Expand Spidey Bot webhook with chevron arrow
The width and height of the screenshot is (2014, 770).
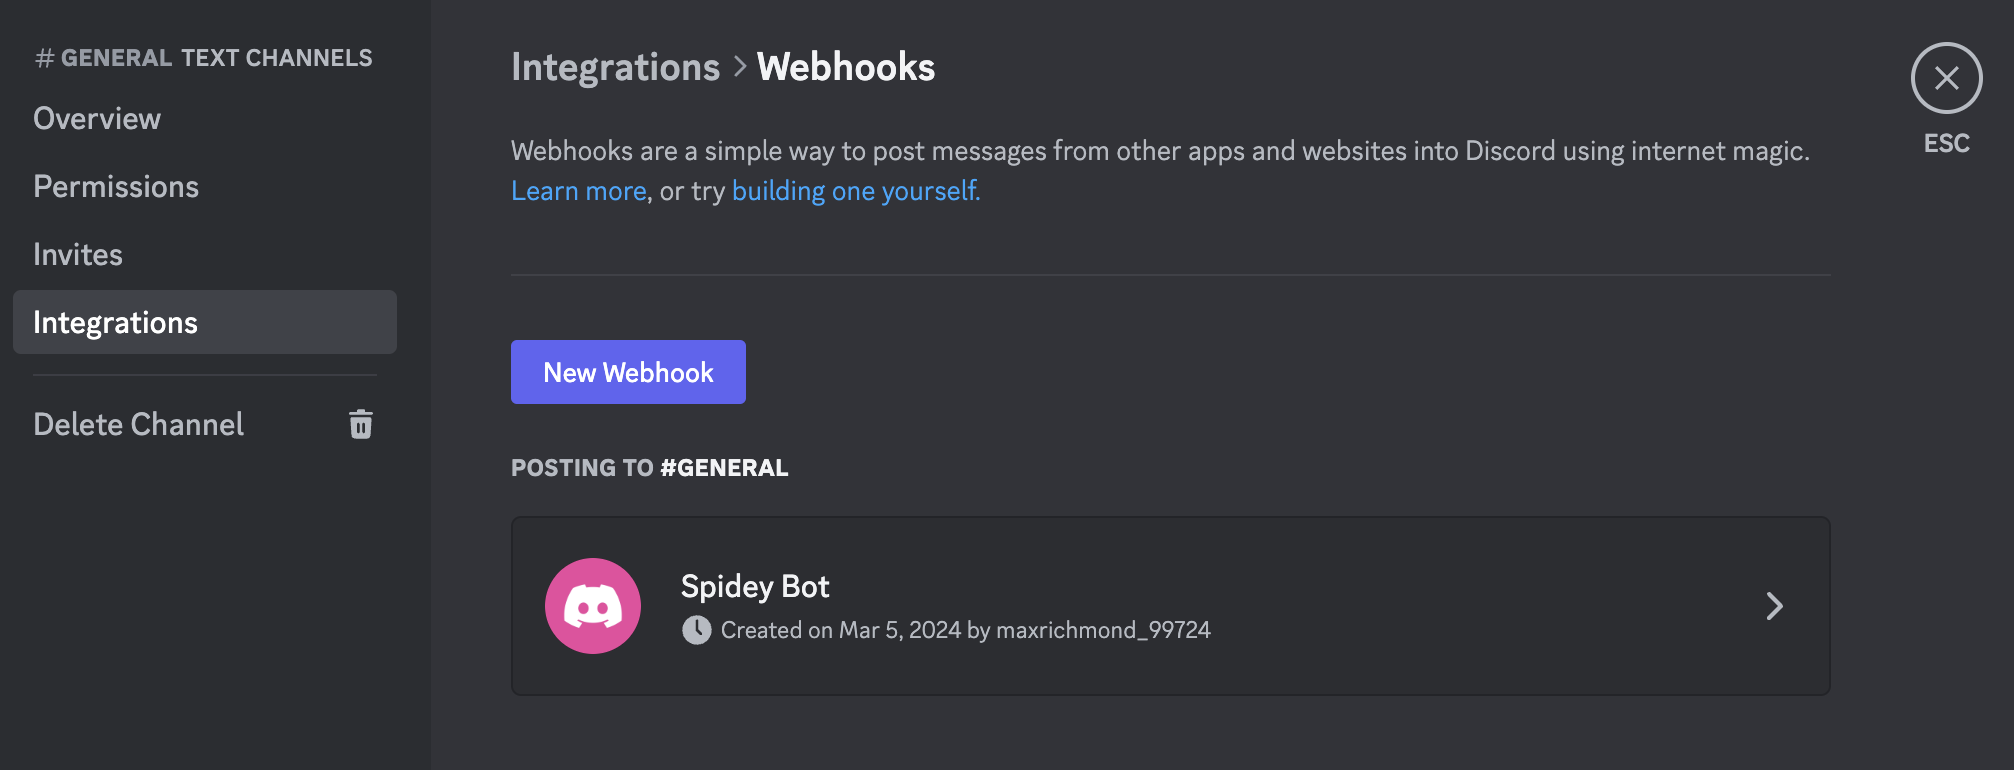(x=1774, y=606)
